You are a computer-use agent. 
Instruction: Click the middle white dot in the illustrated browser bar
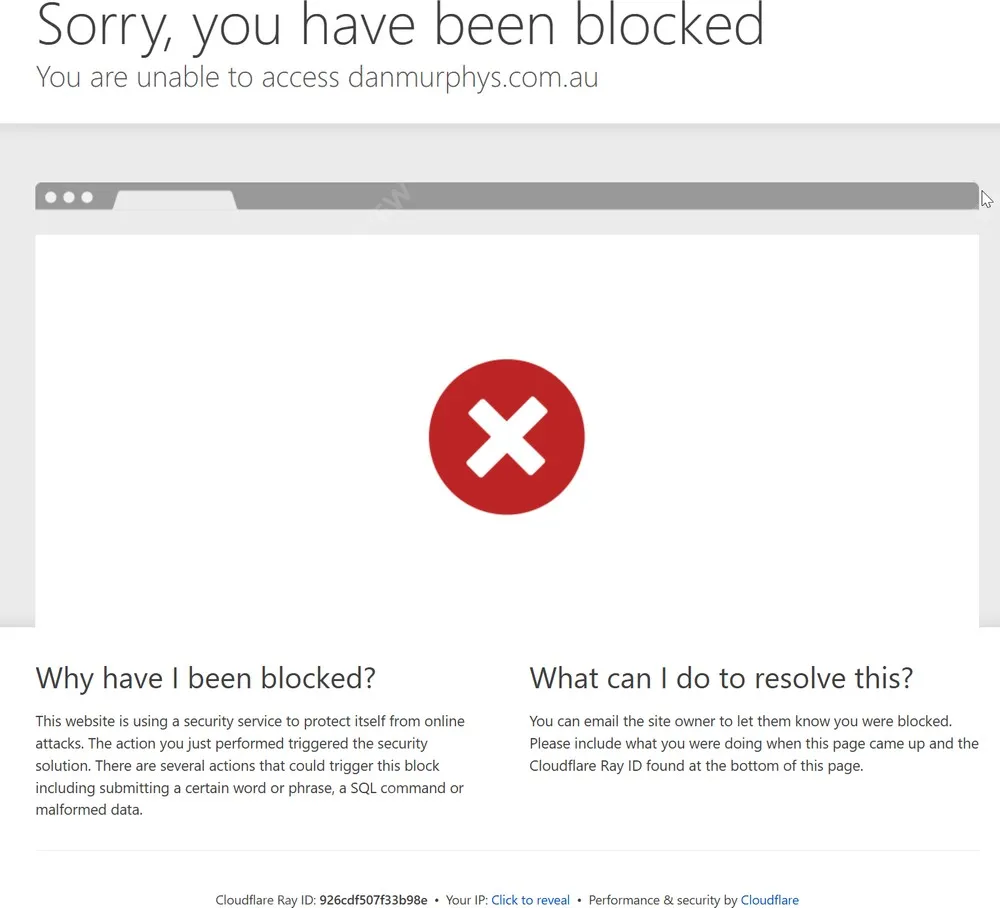point(69,197)
